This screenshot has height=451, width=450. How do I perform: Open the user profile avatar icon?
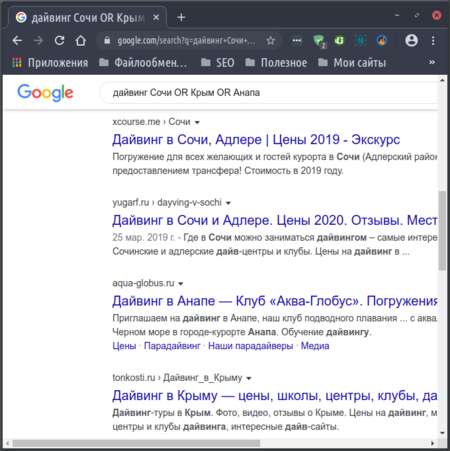coord(411,40)
